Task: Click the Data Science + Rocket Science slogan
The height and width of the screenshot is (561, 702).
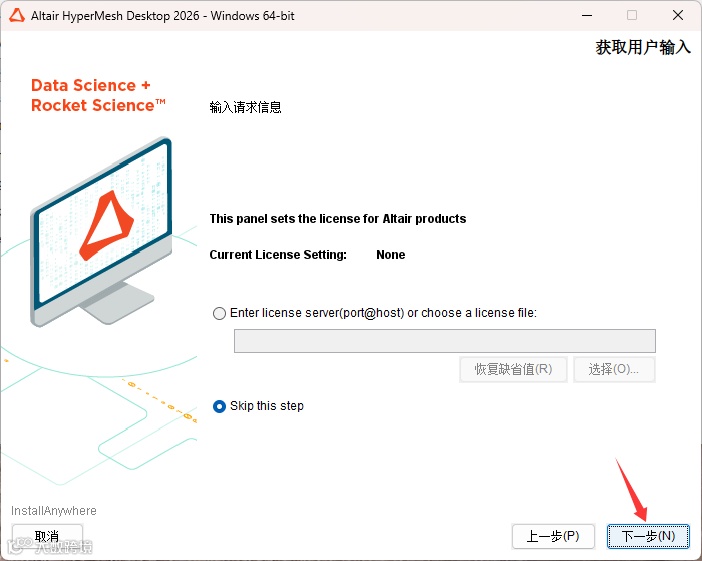Action: coord(98,95)
